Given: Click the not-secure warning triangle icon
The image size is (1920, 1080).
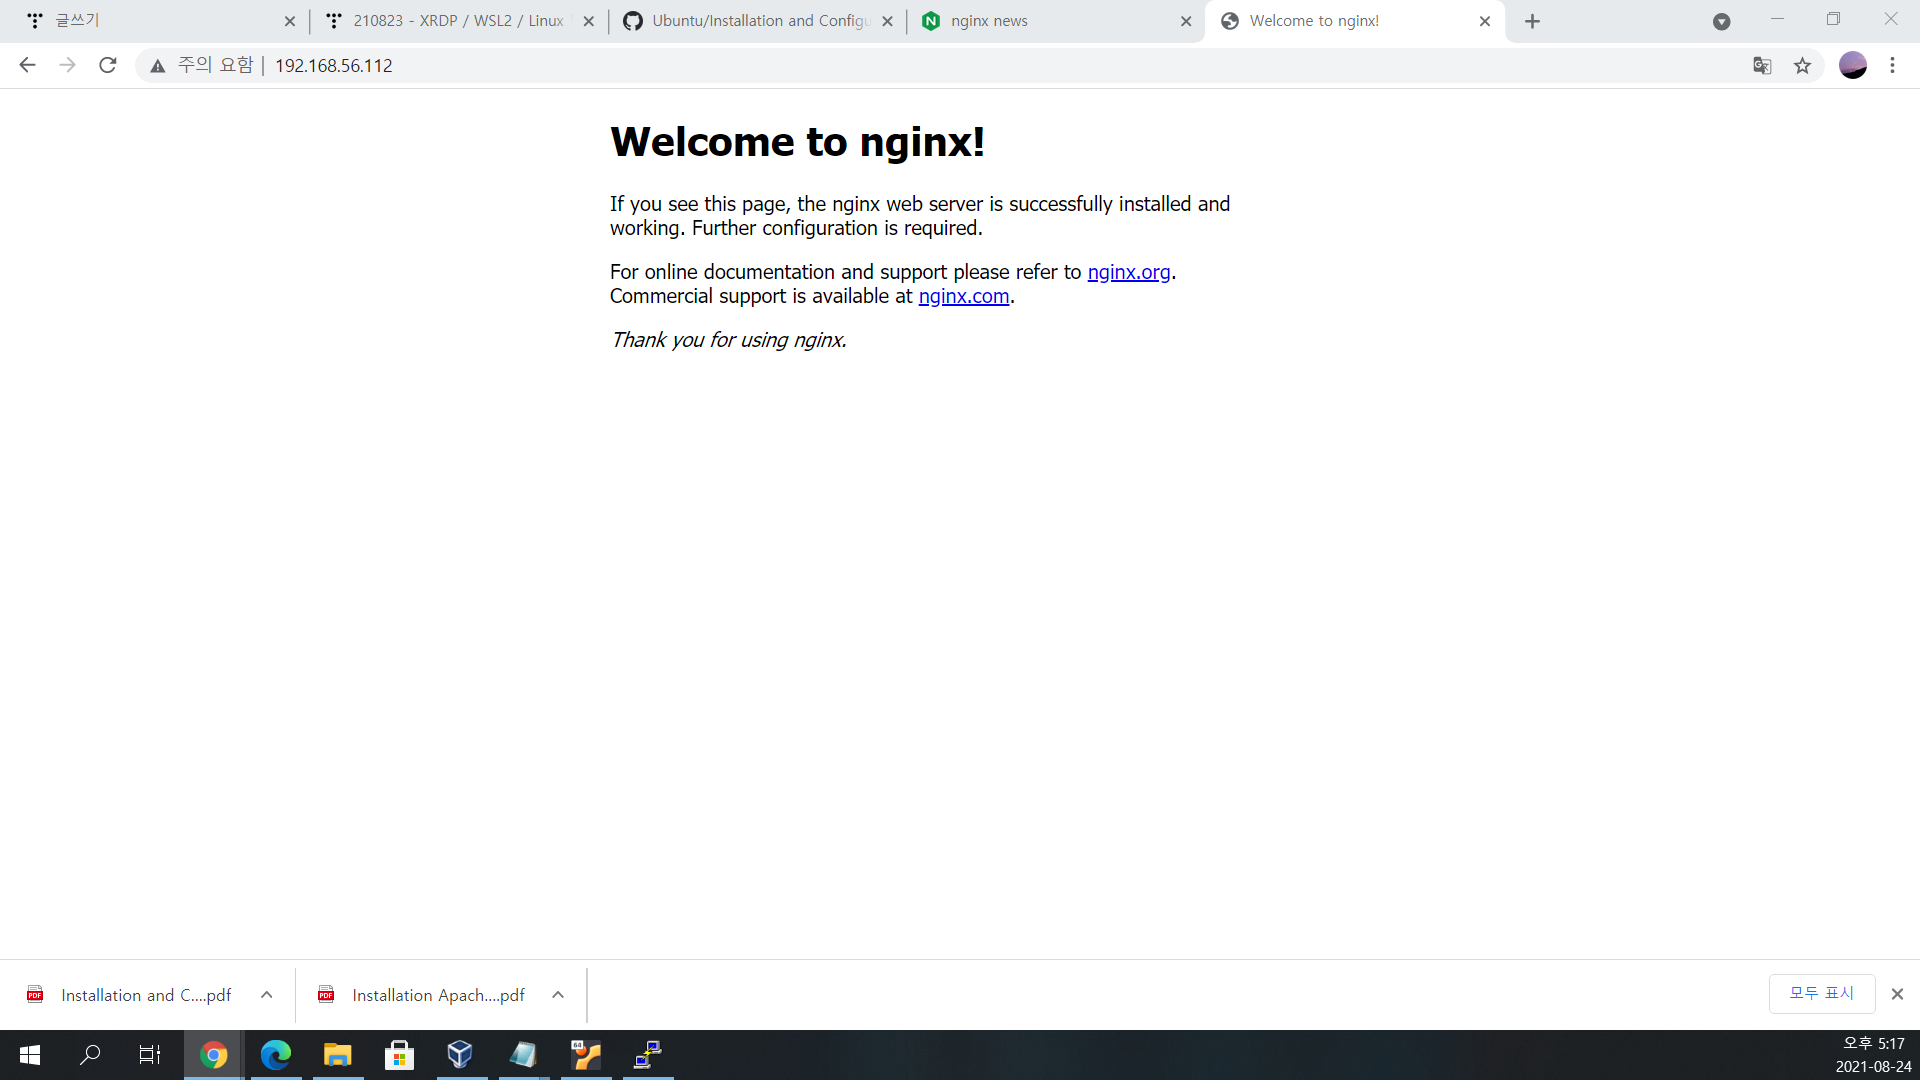Looking at the screenshot, I should coord(157,66).
